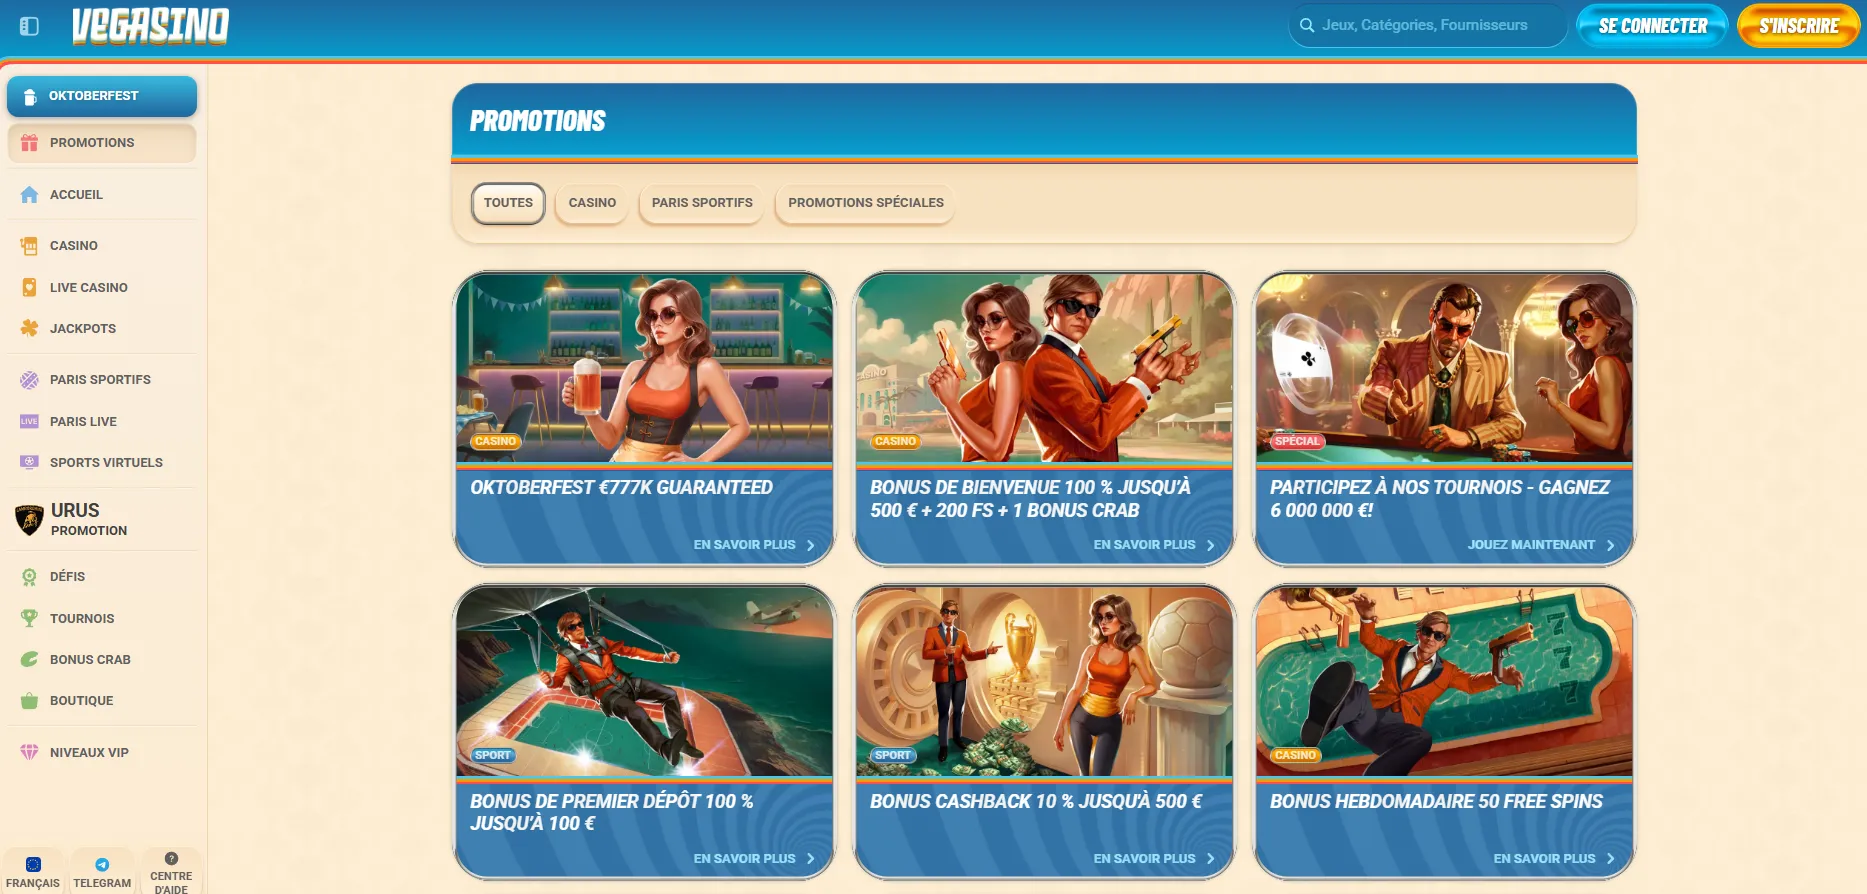Screen dimensions: 1867x894
Task: Click Jouez Maintenant on tournaments card
Action: click(1540, 545)
